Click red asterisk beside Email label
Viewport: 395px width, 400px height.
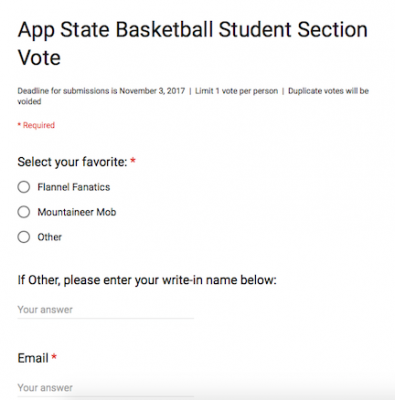[54, 357]
